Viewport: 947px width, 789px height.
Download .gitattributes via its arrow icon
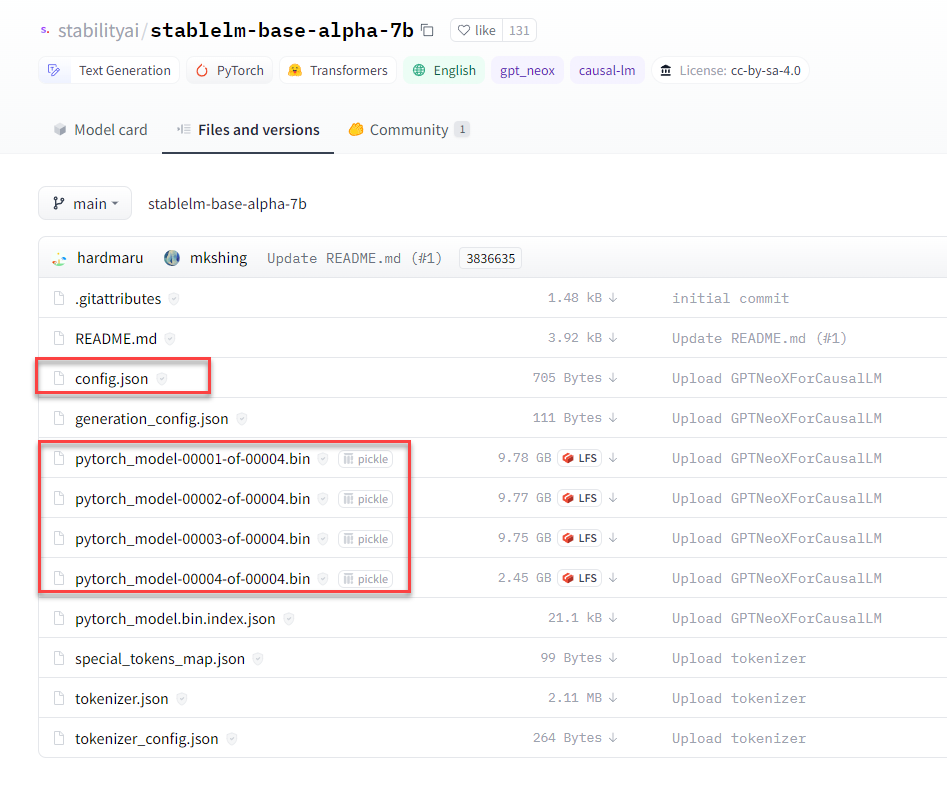pyautogui.click(x=613, y=298)
